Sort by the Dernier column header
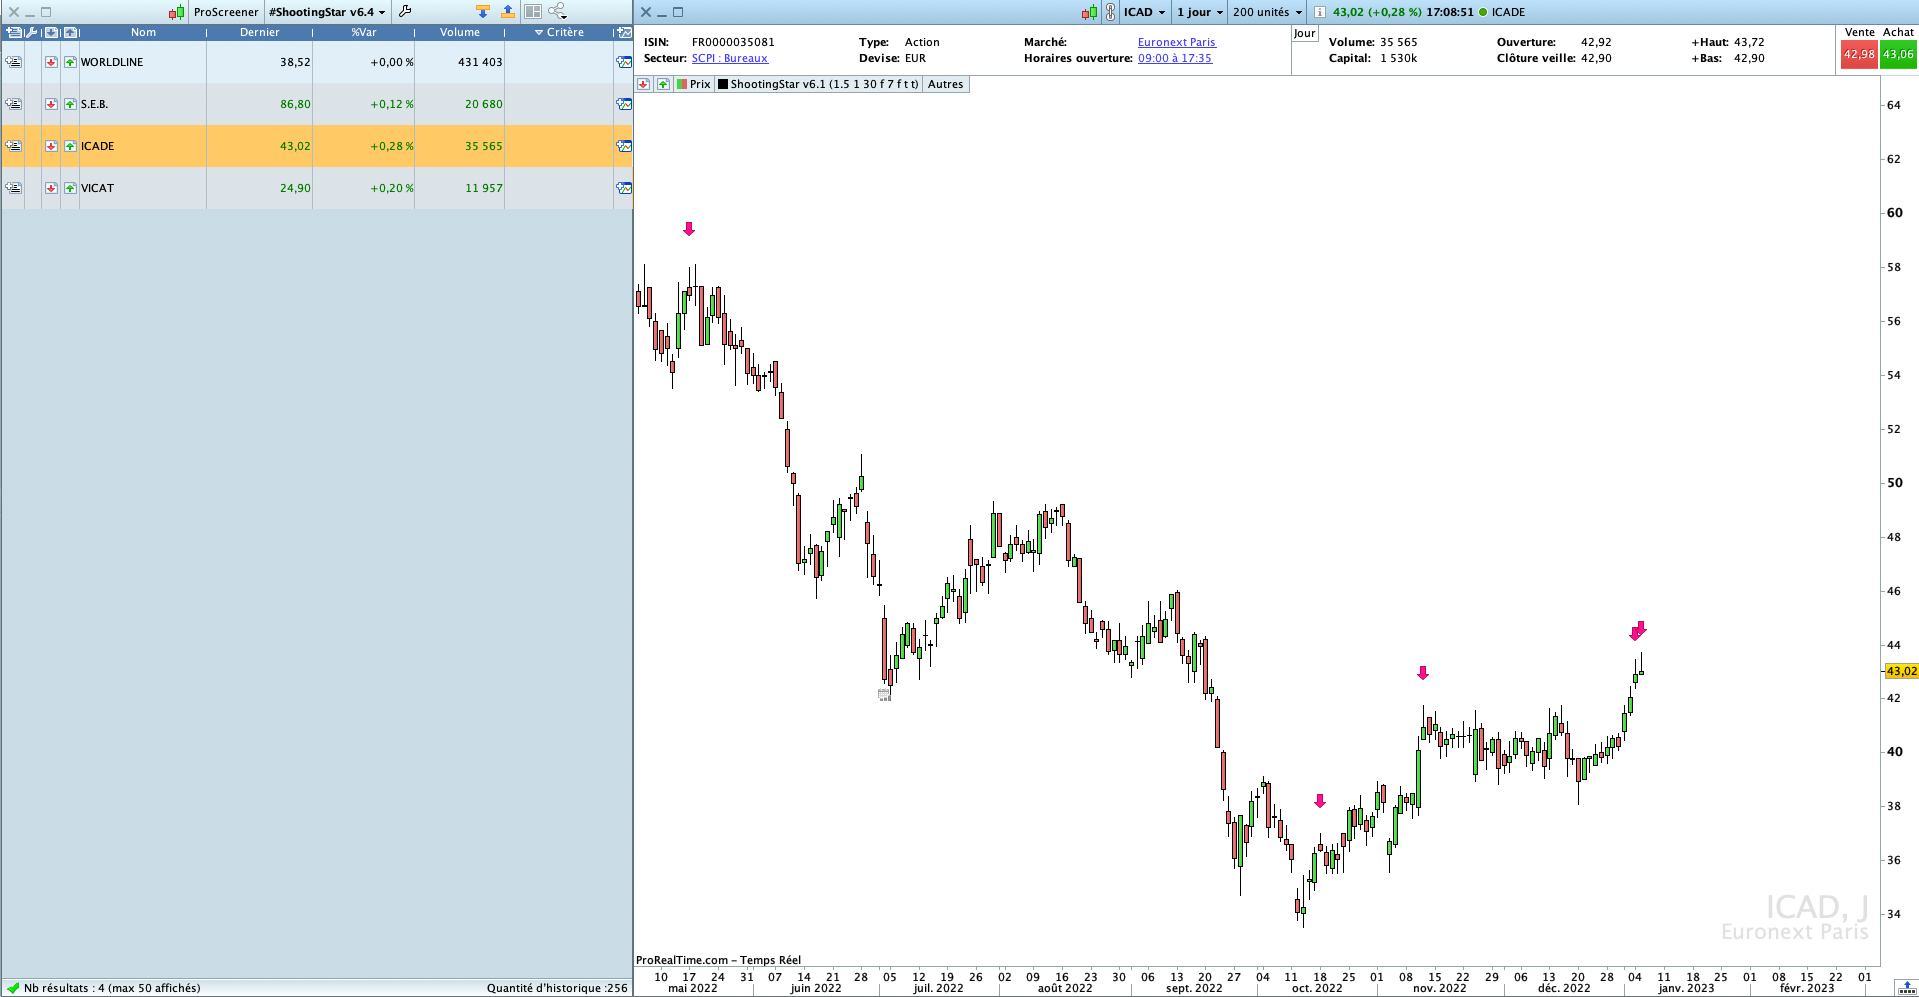 click(260, 32)
